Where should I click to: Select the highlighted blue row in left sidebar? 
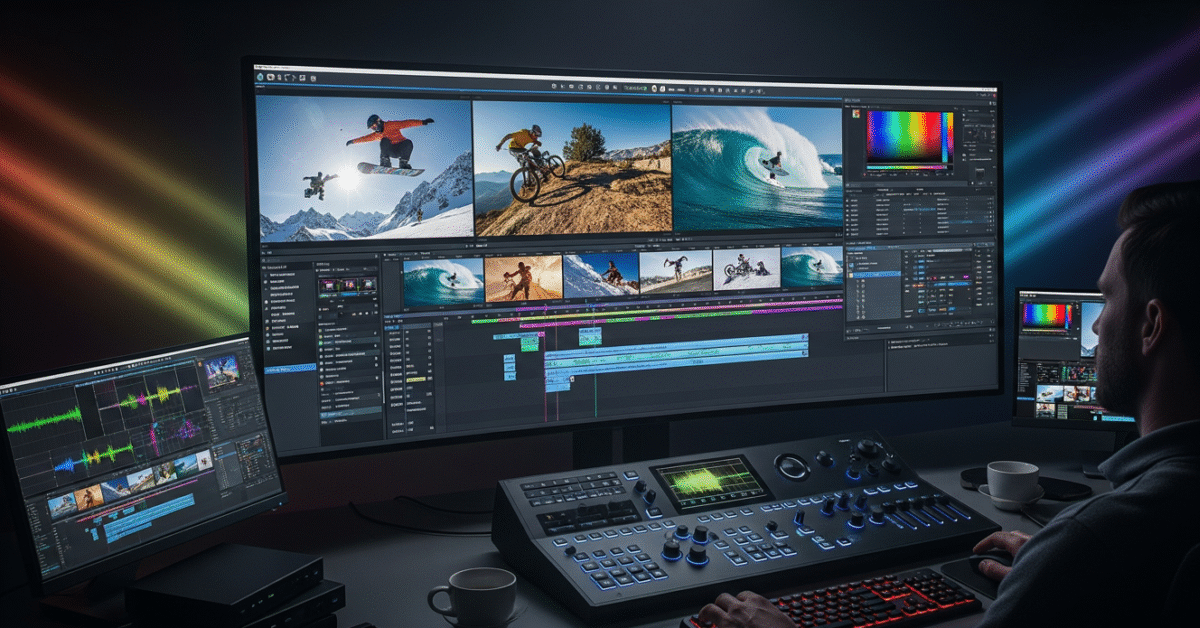point(289,368)
